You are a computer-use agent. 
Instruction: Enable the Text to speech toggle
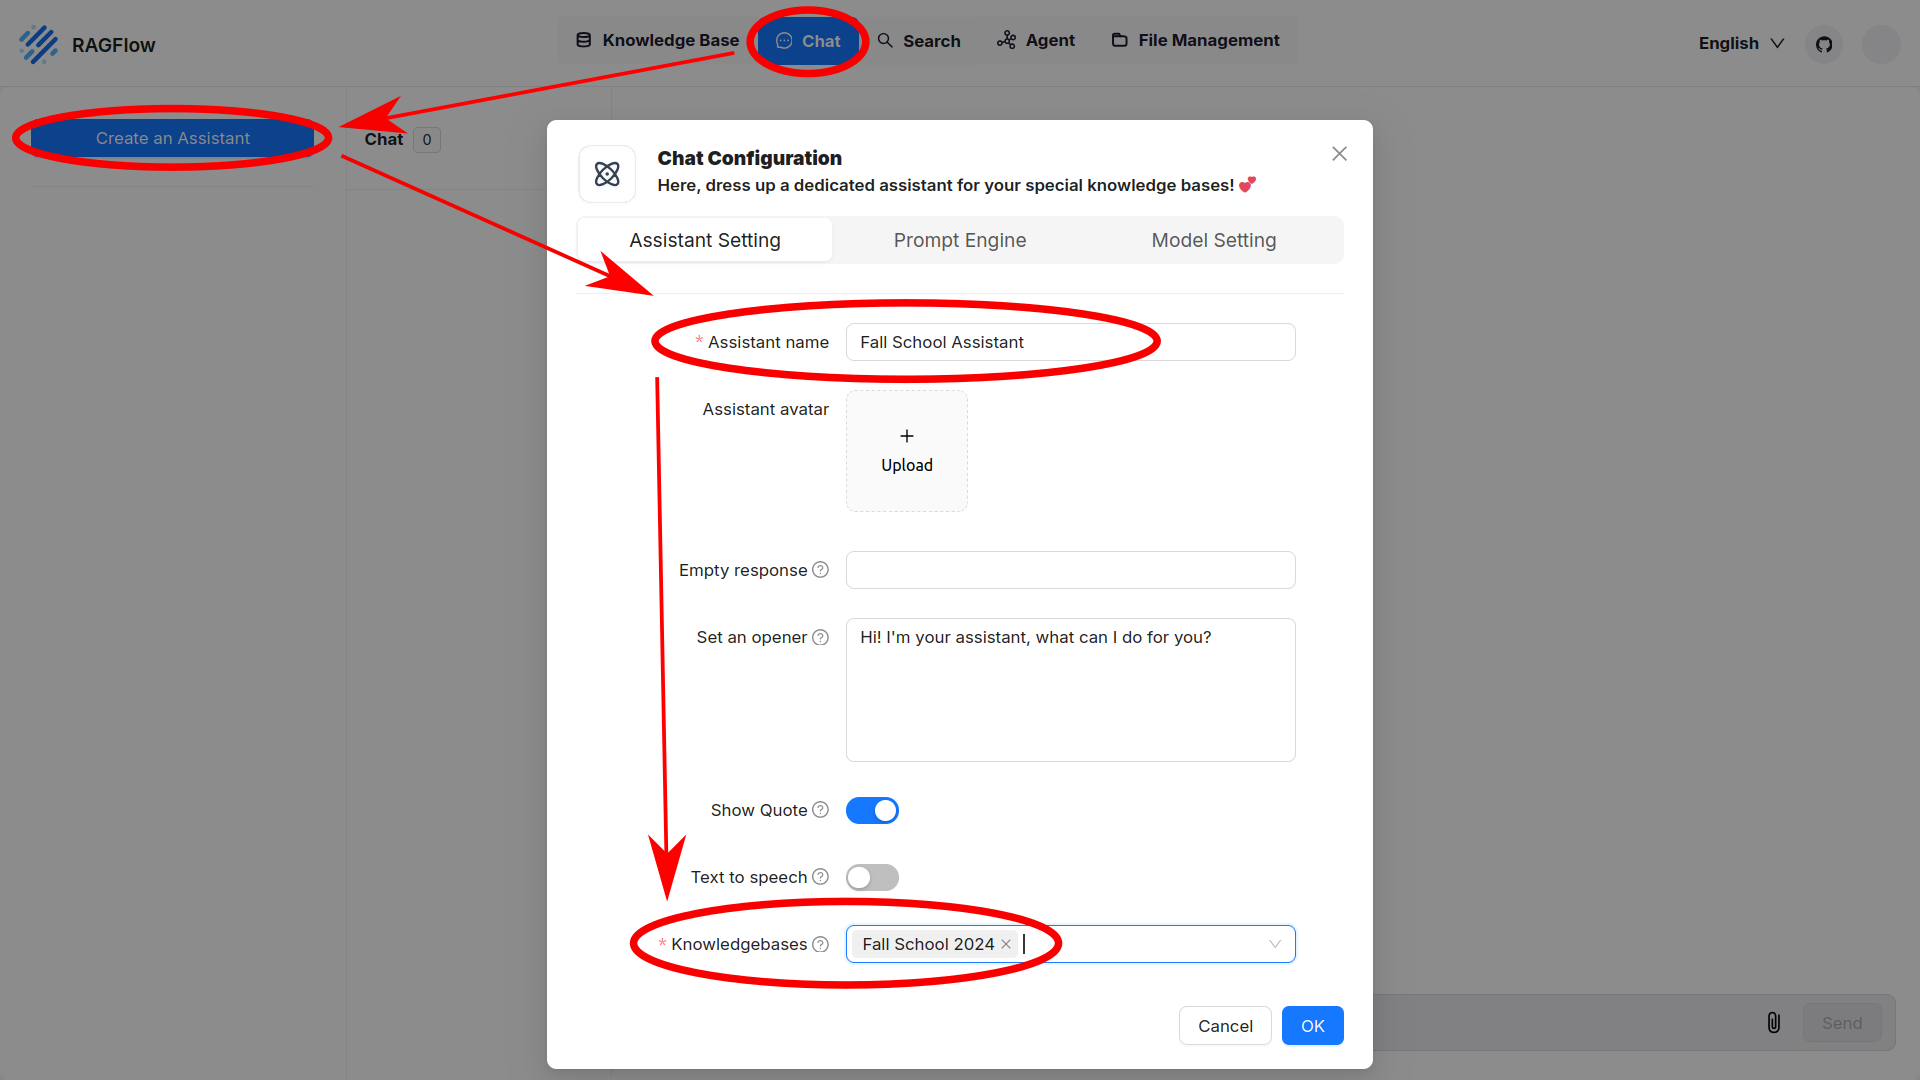click(x=871, y=877)
